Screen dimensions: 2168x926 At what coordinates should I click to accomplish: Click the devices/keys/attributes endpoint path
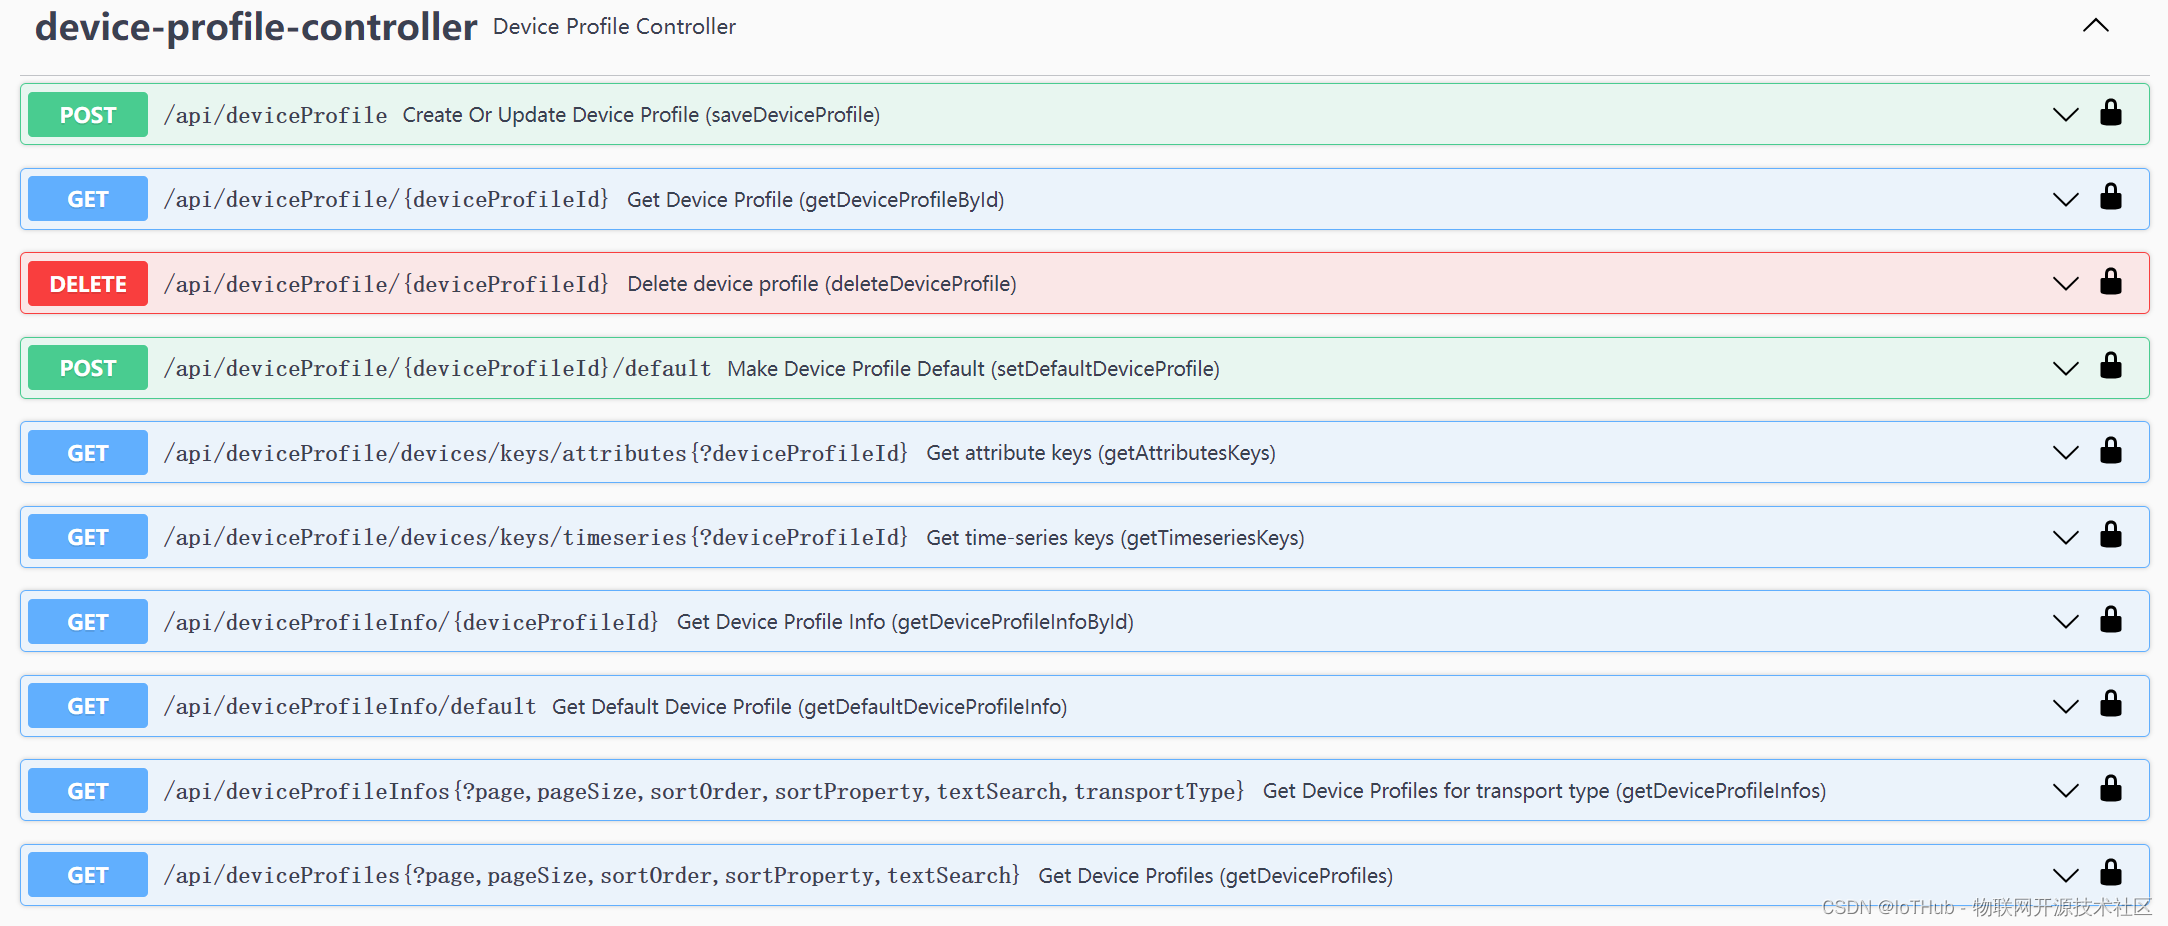click(x=536, y=453)
